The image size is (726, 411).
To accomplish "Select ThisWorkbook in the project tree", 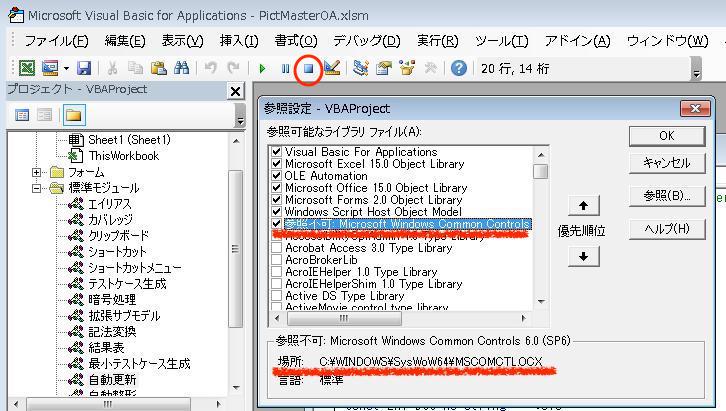I will coord(124,156).
